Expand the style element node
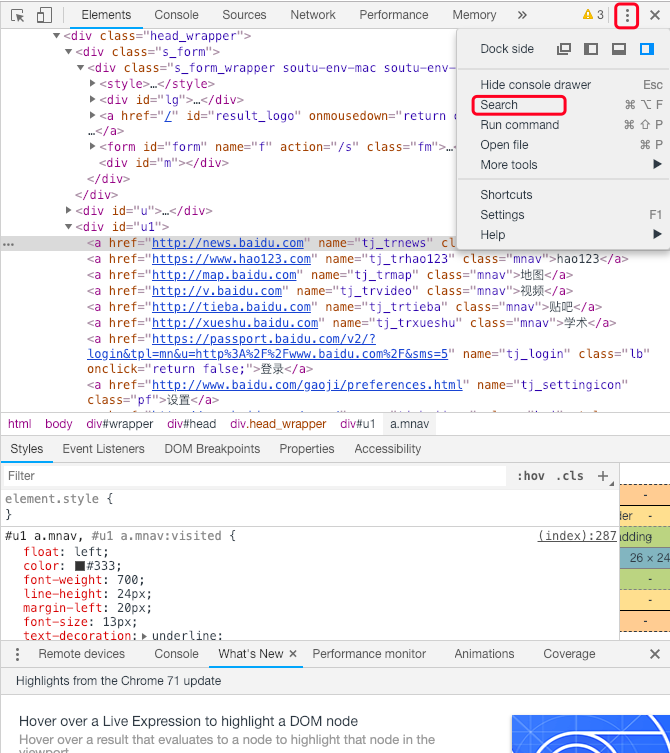 pos(93,83)
